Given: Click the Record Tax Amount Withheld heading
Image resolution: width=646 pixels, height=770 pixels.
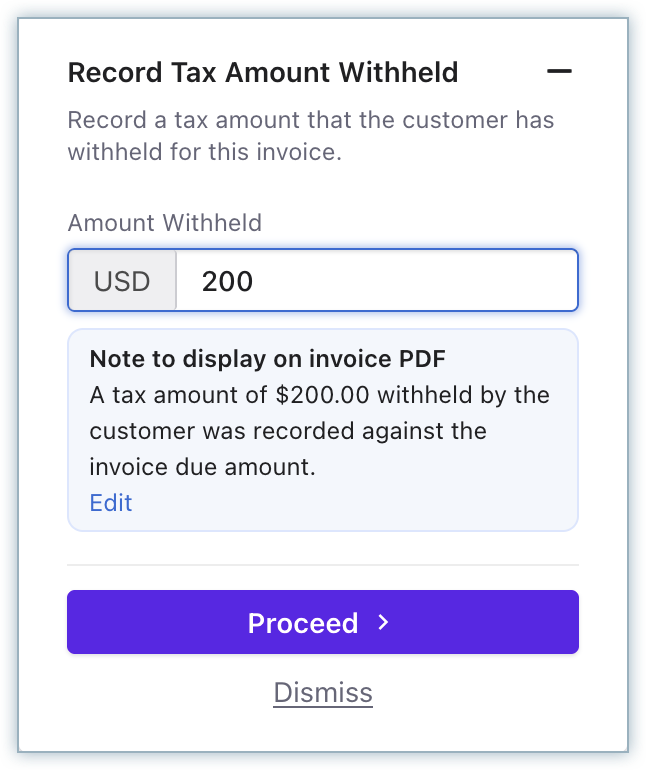Looking at the screenshot, I should (262, 72).
